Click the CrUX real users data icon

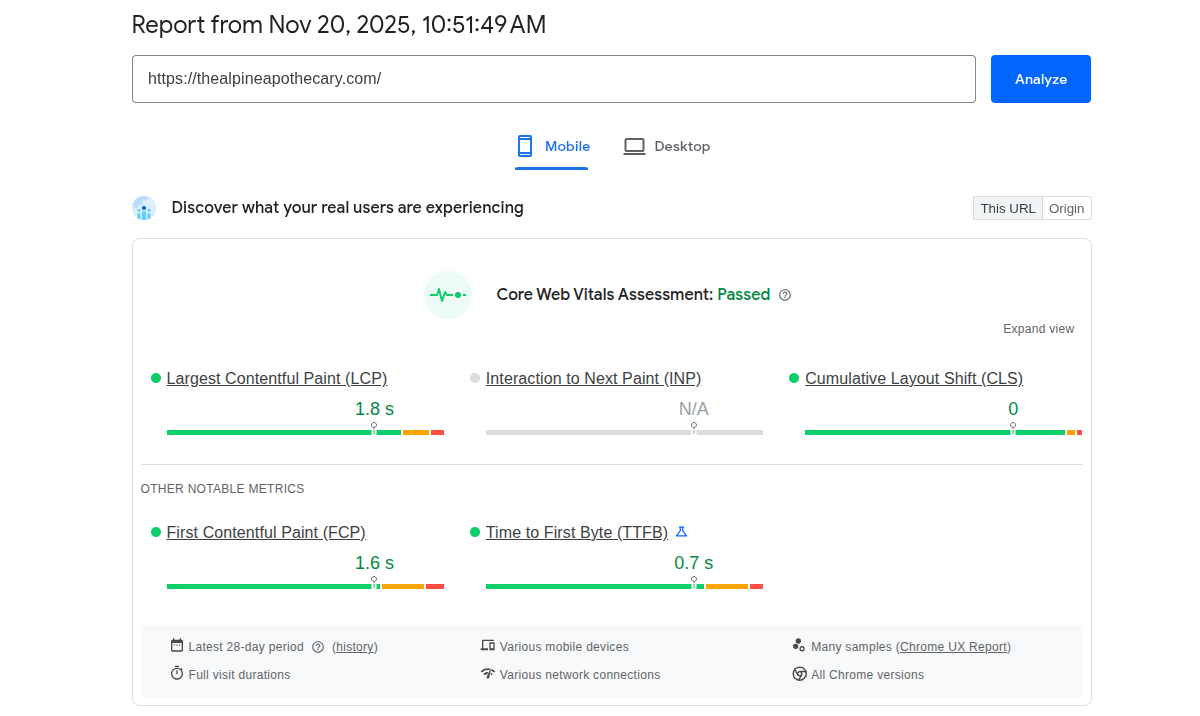(x=144, y=208)
